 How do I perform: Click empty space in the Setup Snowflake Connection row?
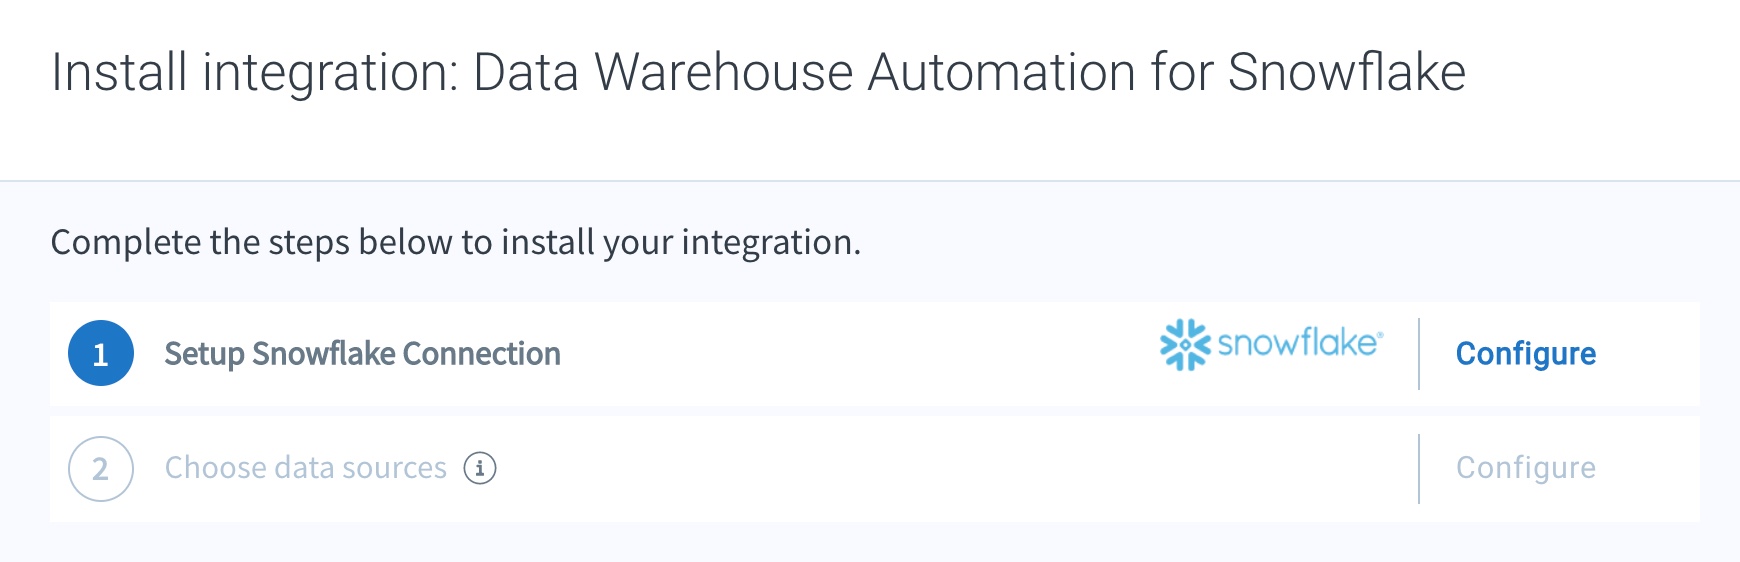coord(860,354)
